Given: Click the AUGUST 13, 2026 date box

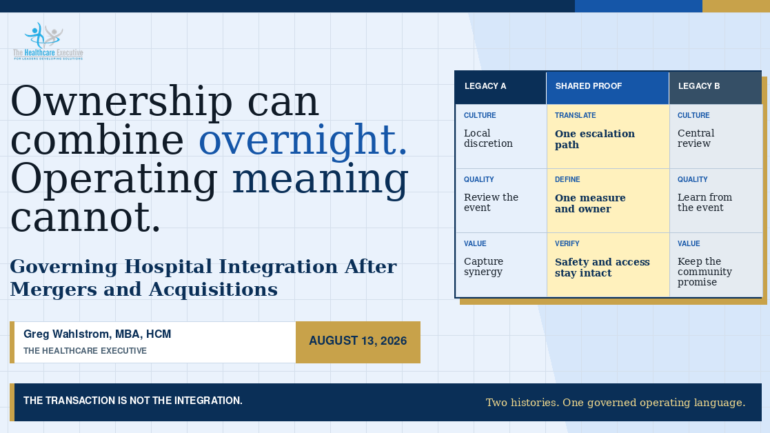Looking at the screenshot, I should [x=358, y=342].
